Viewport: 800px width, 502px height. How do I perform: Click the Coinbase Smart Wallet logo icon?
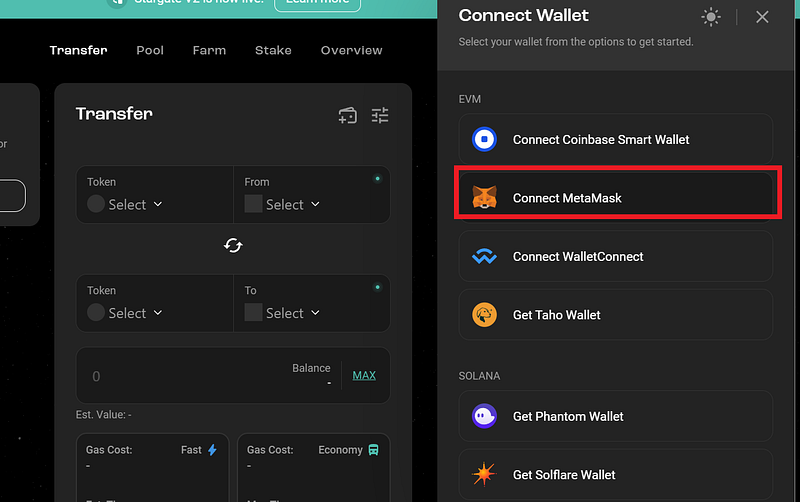point(484,139)
